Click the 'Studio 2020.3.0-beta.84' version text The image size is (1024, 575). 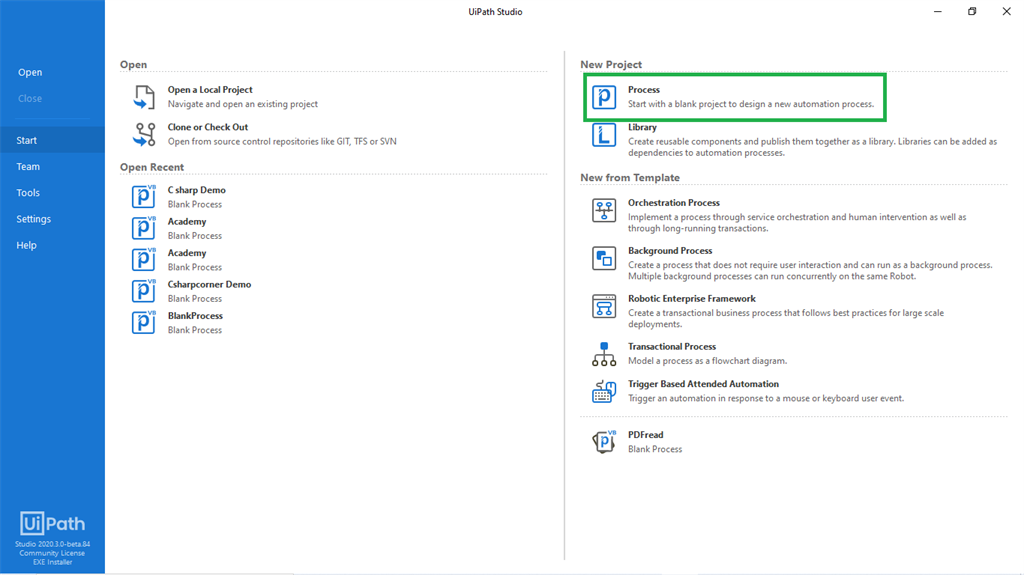pyautogui.click(x=52, y=544)
